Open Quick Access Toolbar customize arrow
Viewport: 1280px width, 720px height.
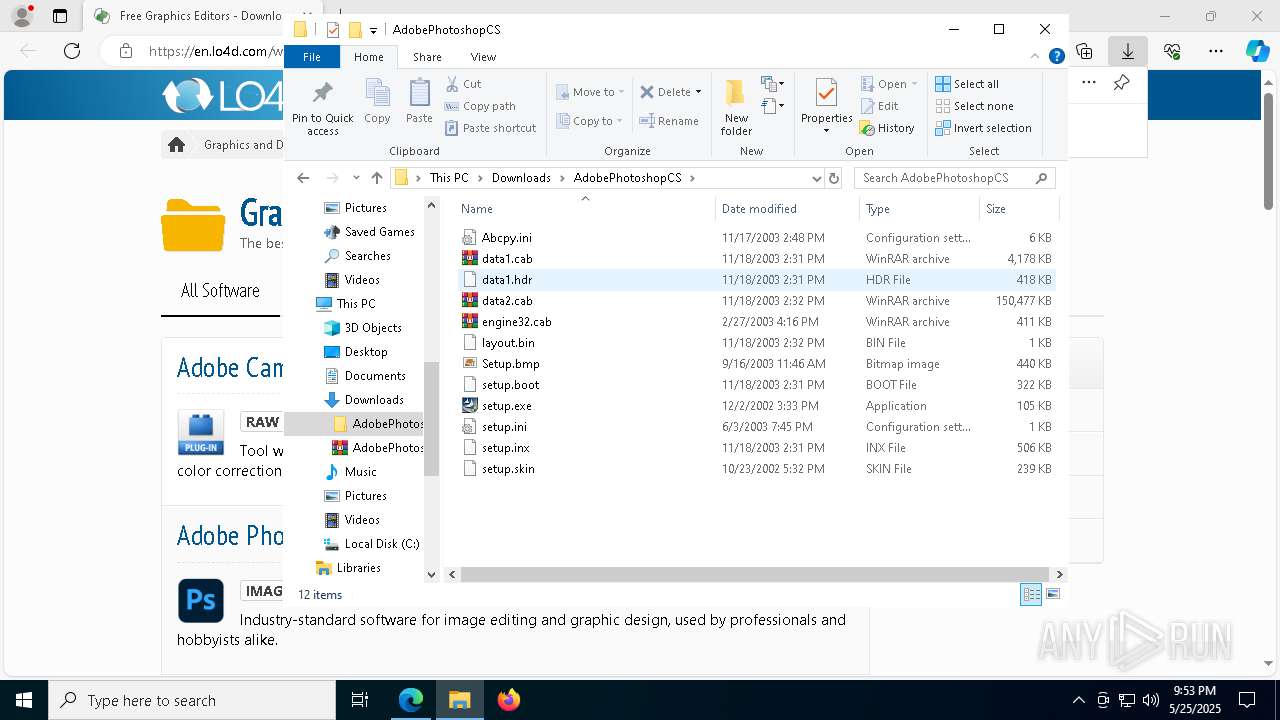point(373,30)
